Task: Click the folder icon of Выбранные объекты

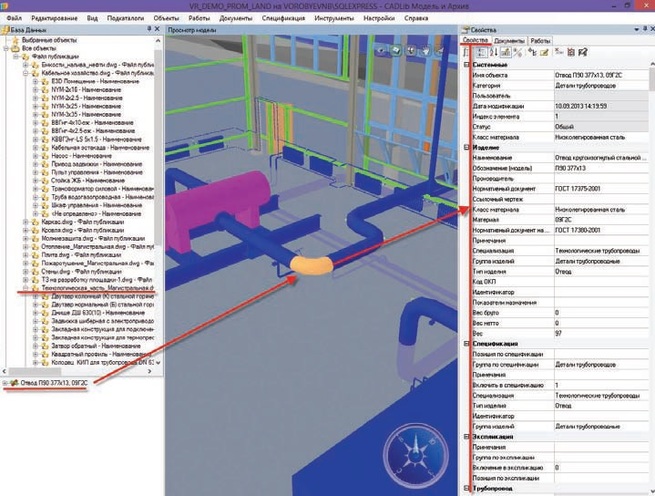Action: (x=14, y=41)
